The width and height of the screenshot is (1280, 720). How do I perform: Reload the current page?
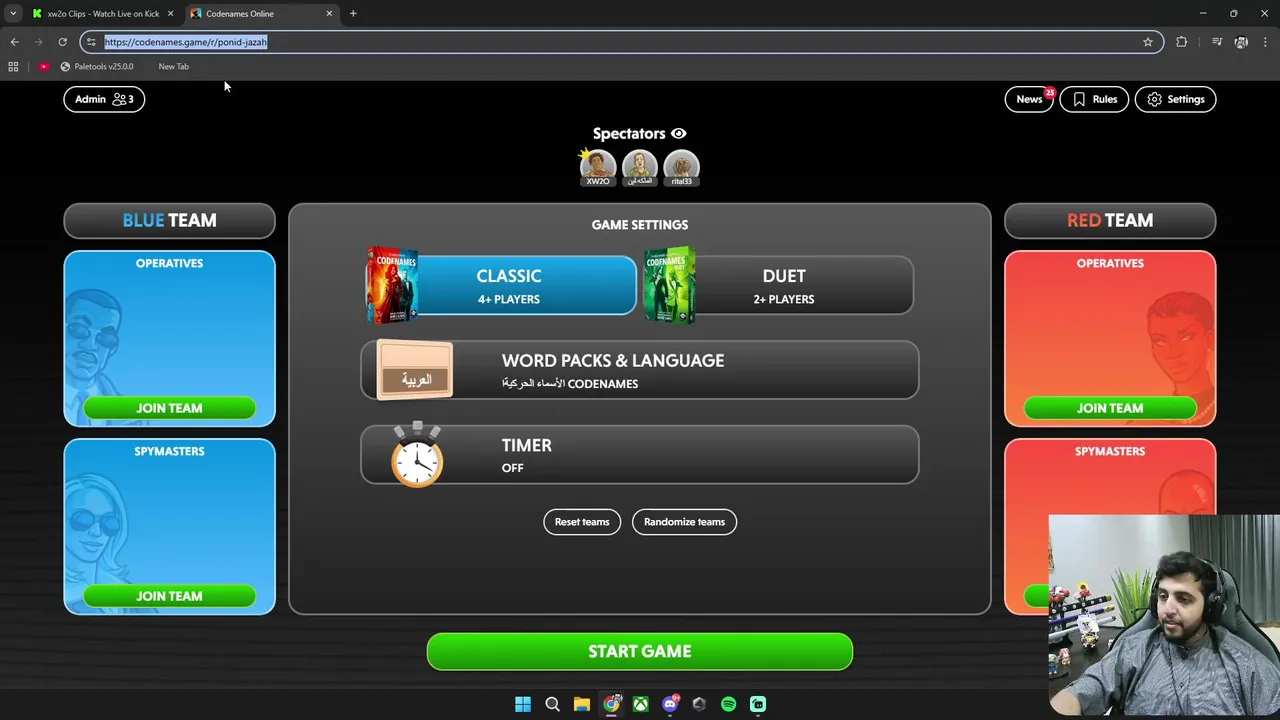tap(62, 42)
